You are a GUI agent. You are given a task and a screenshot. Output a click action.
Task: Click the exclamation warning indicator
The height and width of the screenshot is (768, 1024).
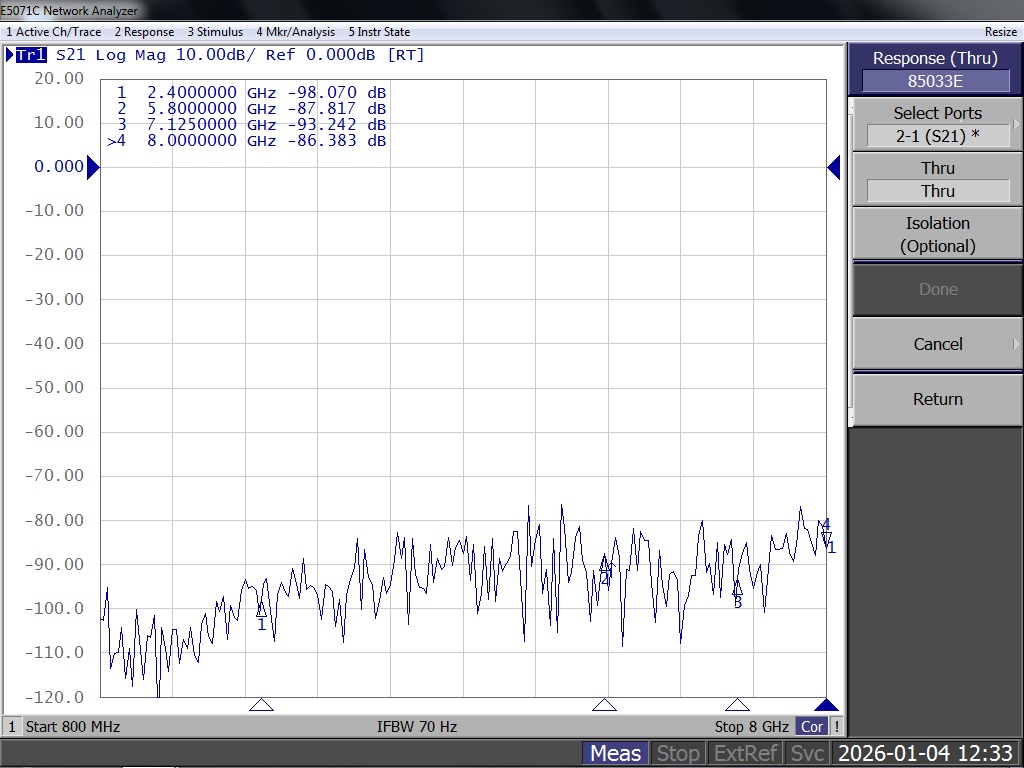[x=837, y=726]
